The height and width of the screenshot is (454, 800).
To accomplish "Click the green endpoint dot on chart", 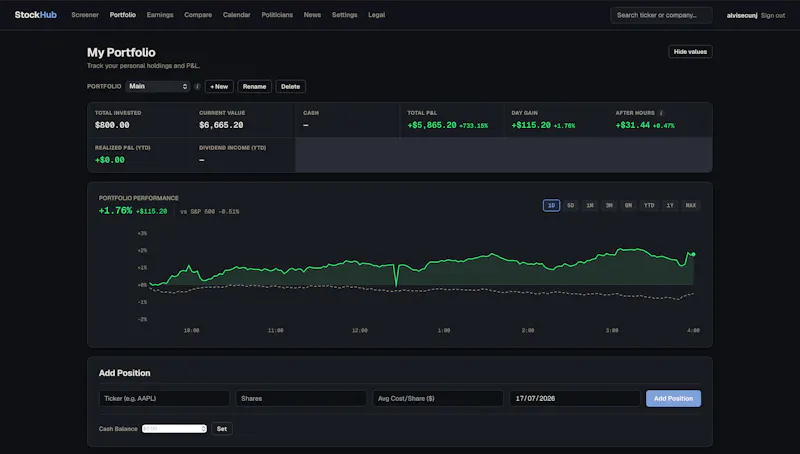I will (693, 254).
